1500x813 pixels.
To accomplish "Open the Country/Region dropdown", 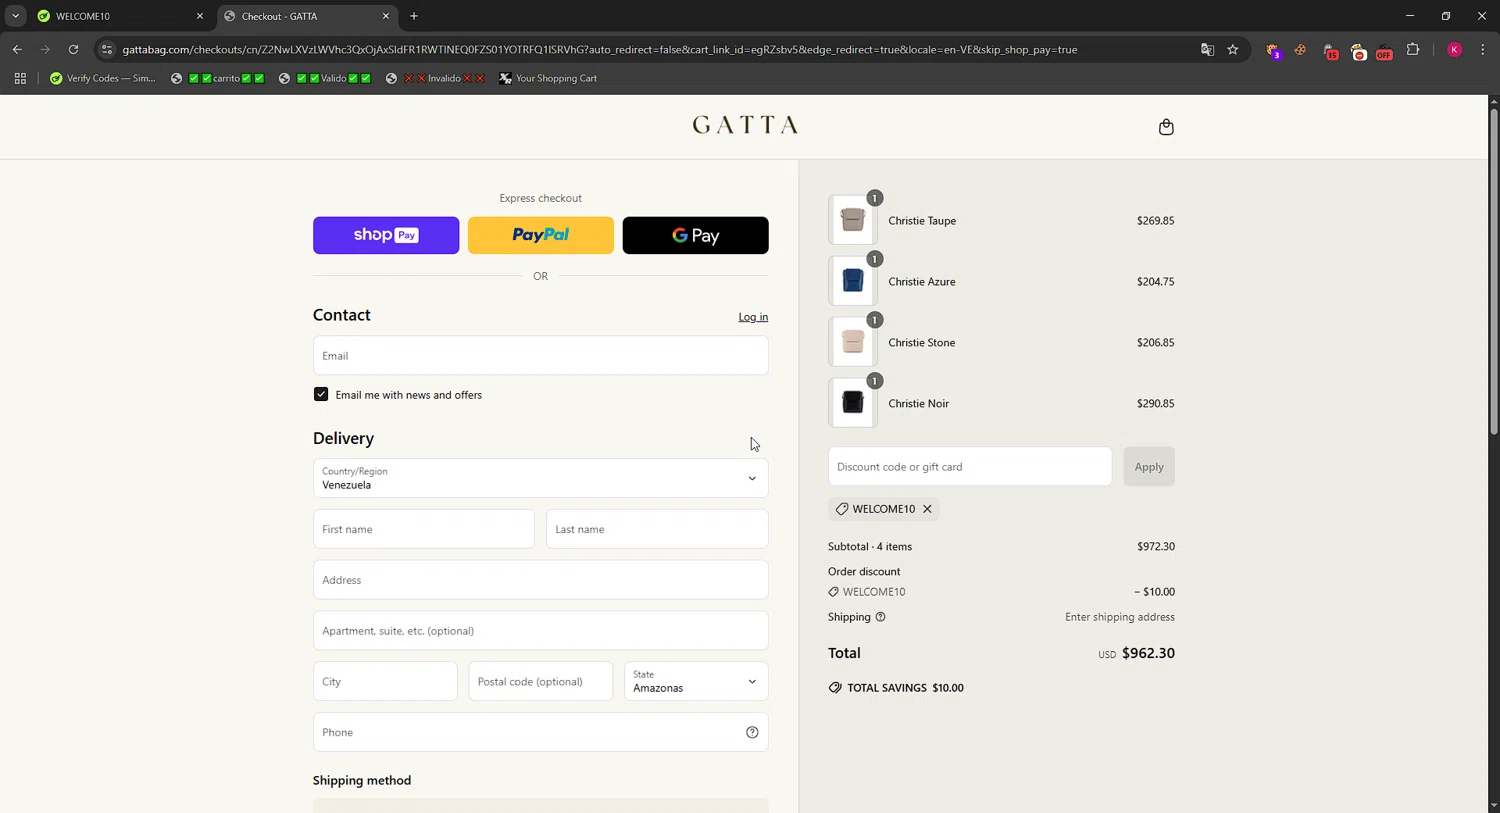I will point(540,478).
